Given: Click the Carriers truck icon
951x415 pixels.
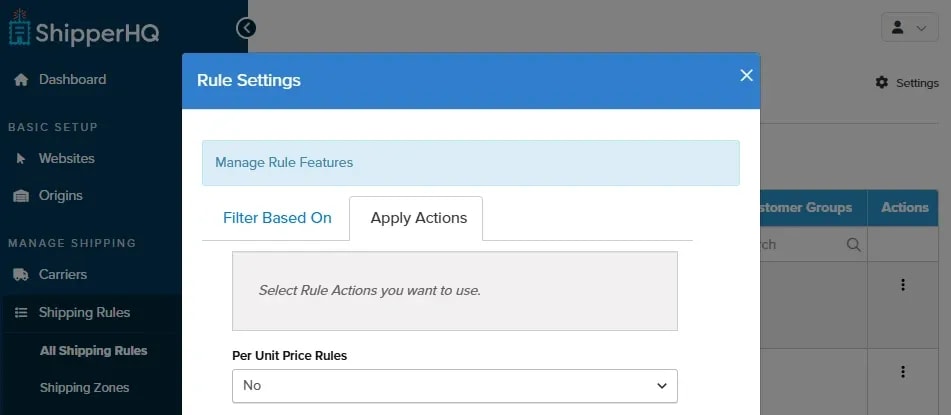Looking at the screenshot, I should tap(21, 275).
